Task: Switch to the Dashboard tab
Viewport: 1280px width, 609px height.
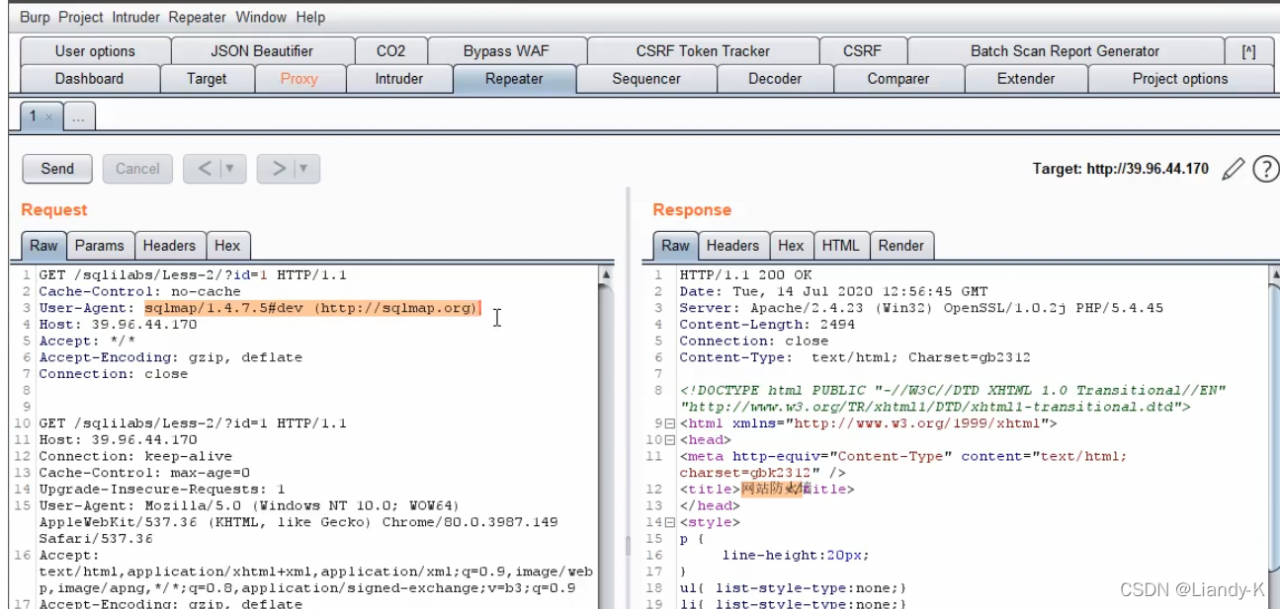Action: pyautogui.click(x=89, y=79)
